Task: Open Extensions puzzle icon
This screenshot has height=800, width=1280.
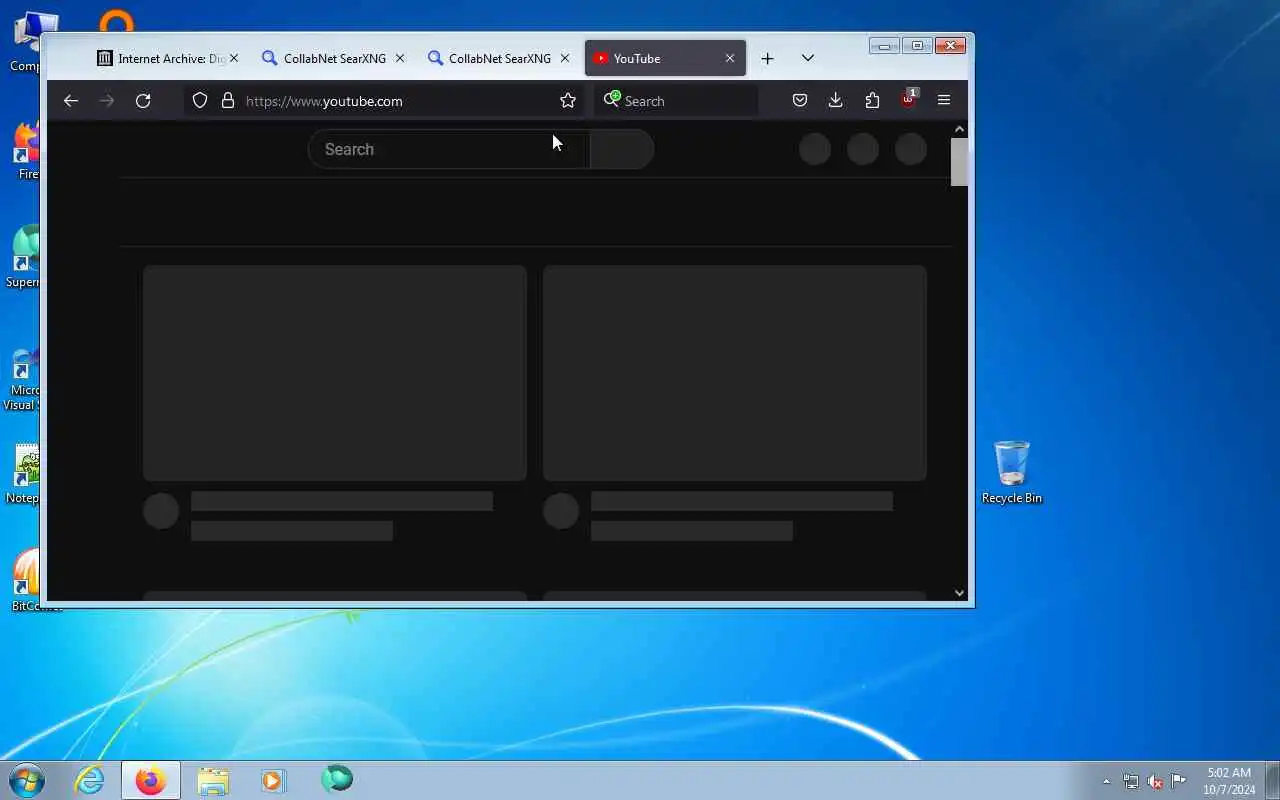Action: (x=872, y=100)
